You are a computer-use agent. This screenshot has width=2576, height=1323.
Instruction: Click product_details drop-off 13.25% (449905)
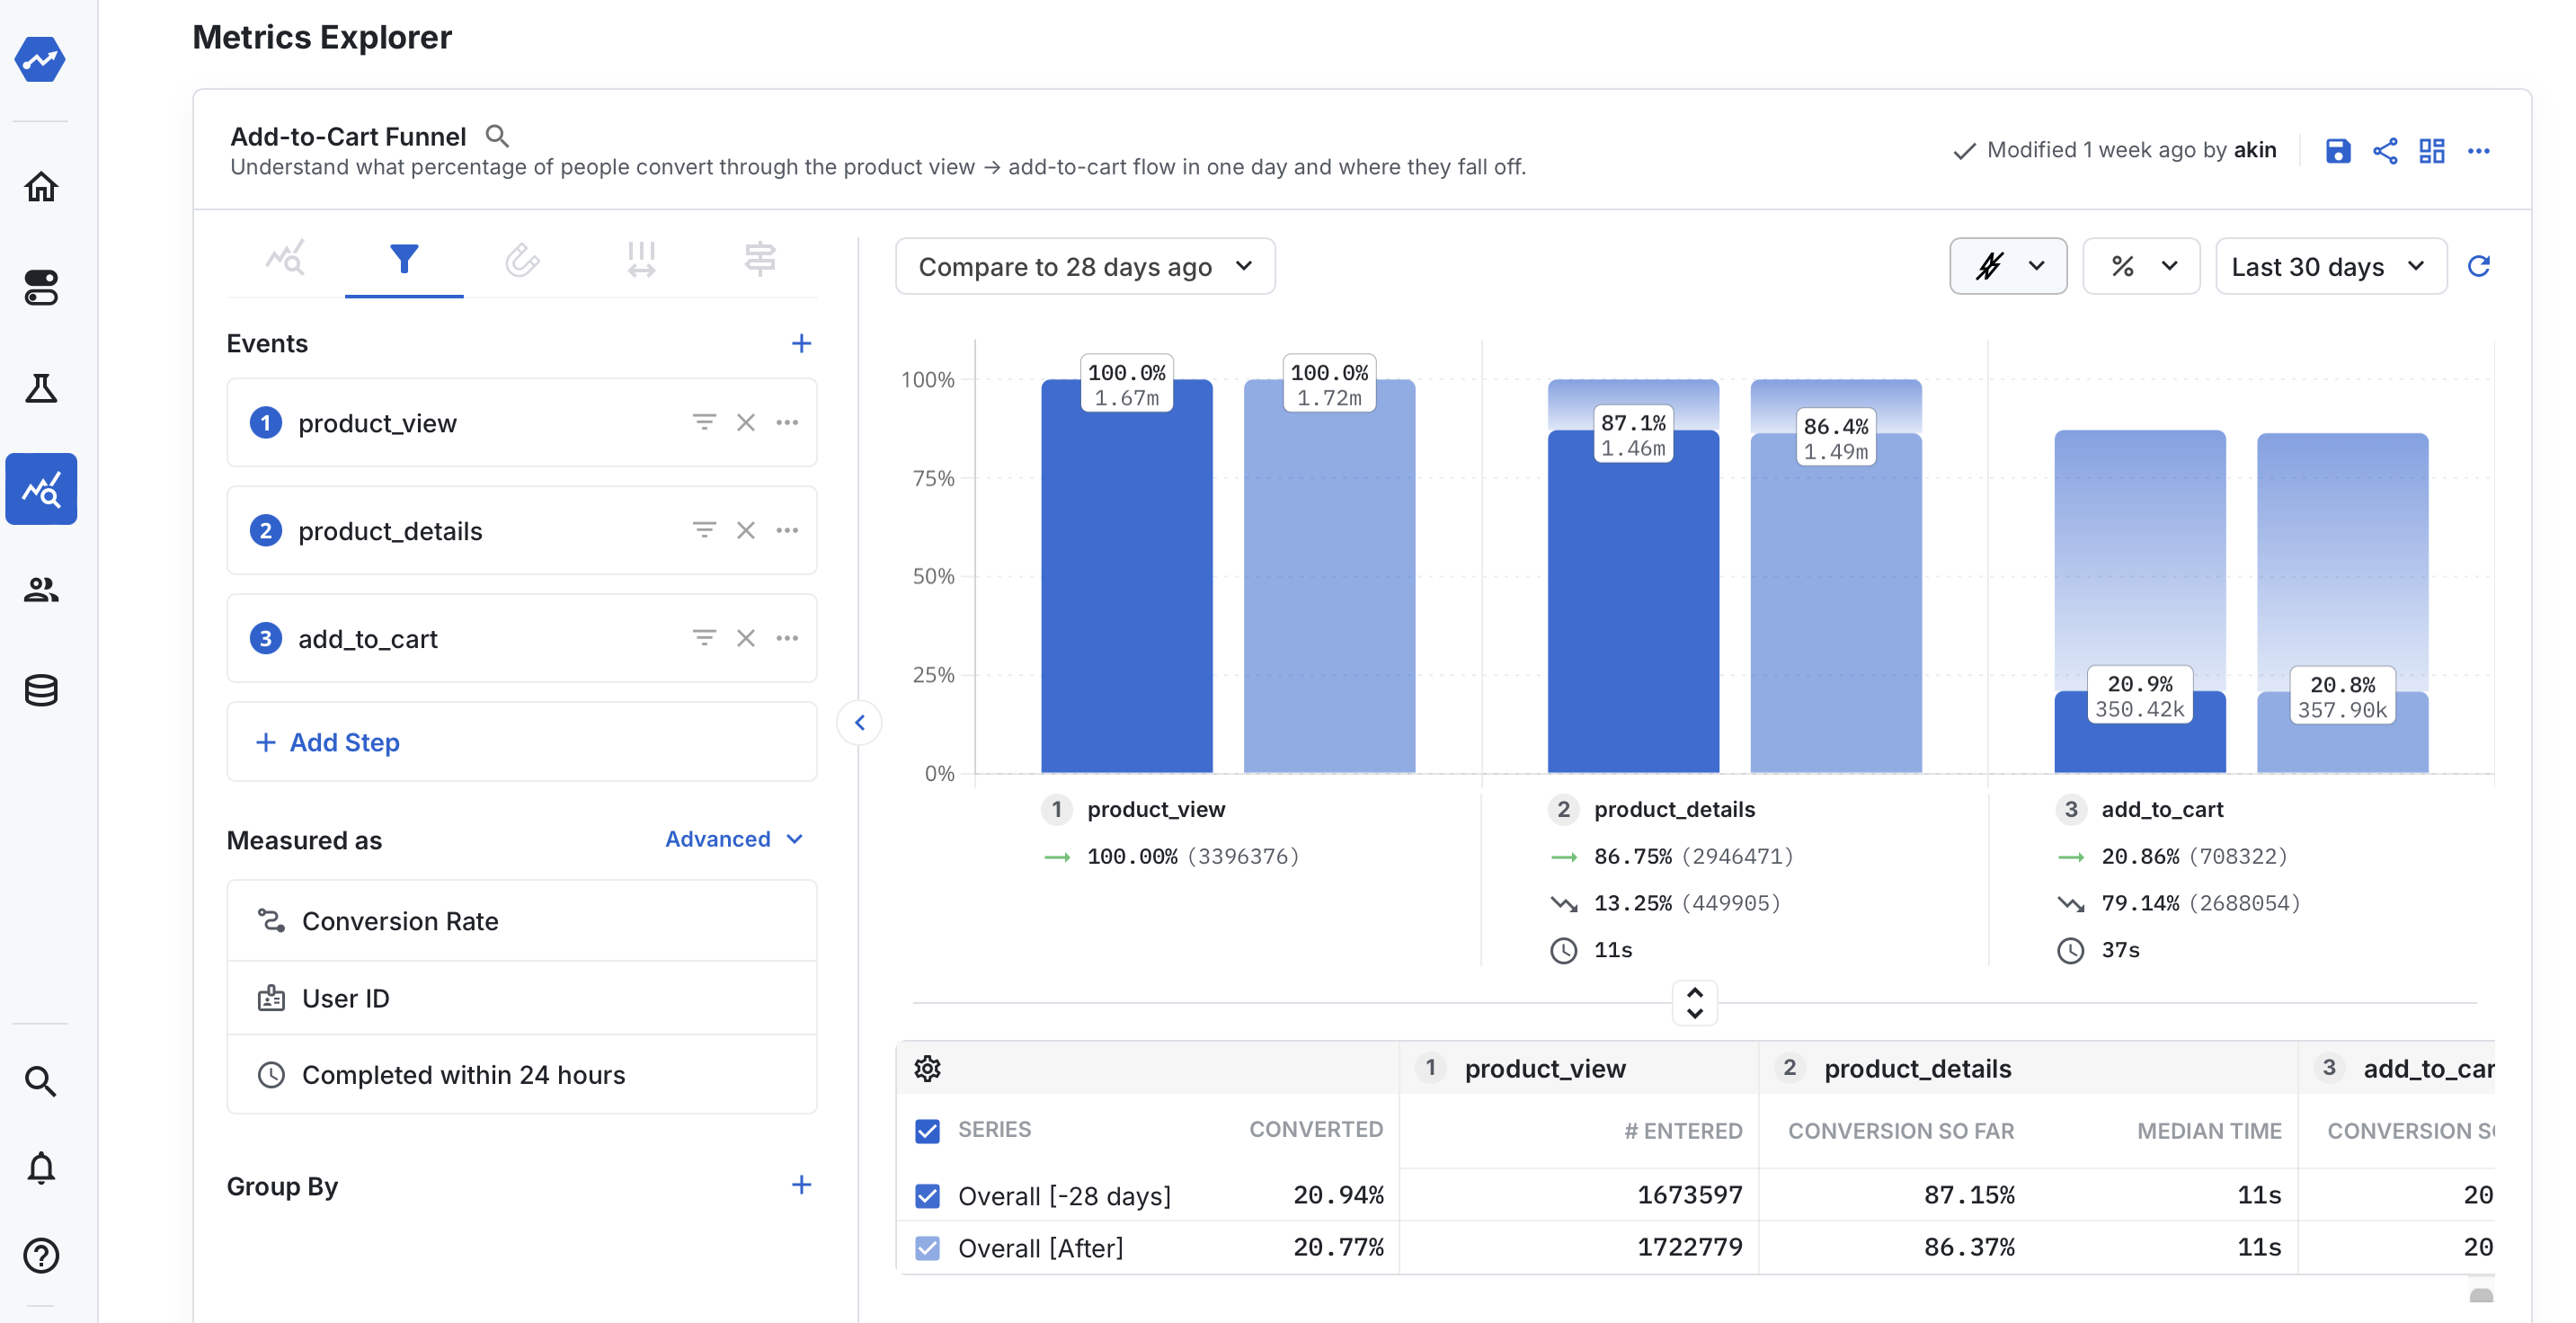(1687, 903)
